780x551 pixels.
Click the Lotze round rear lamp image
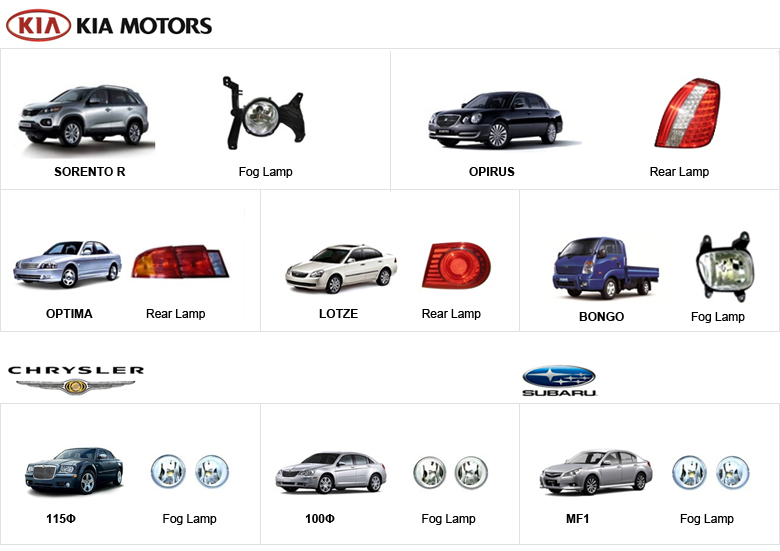(456, 265)
